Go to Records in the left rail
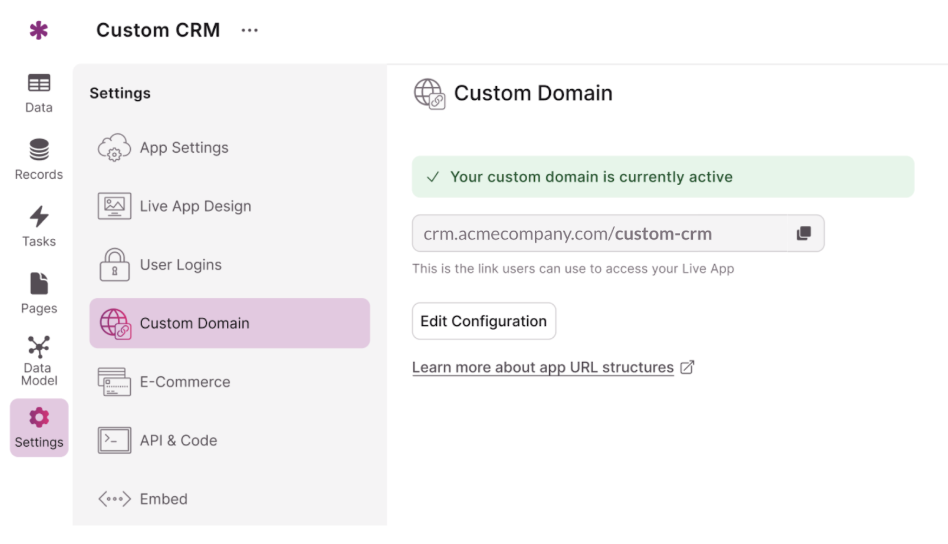The image size is (948, 544). click(x=39, y=159)
